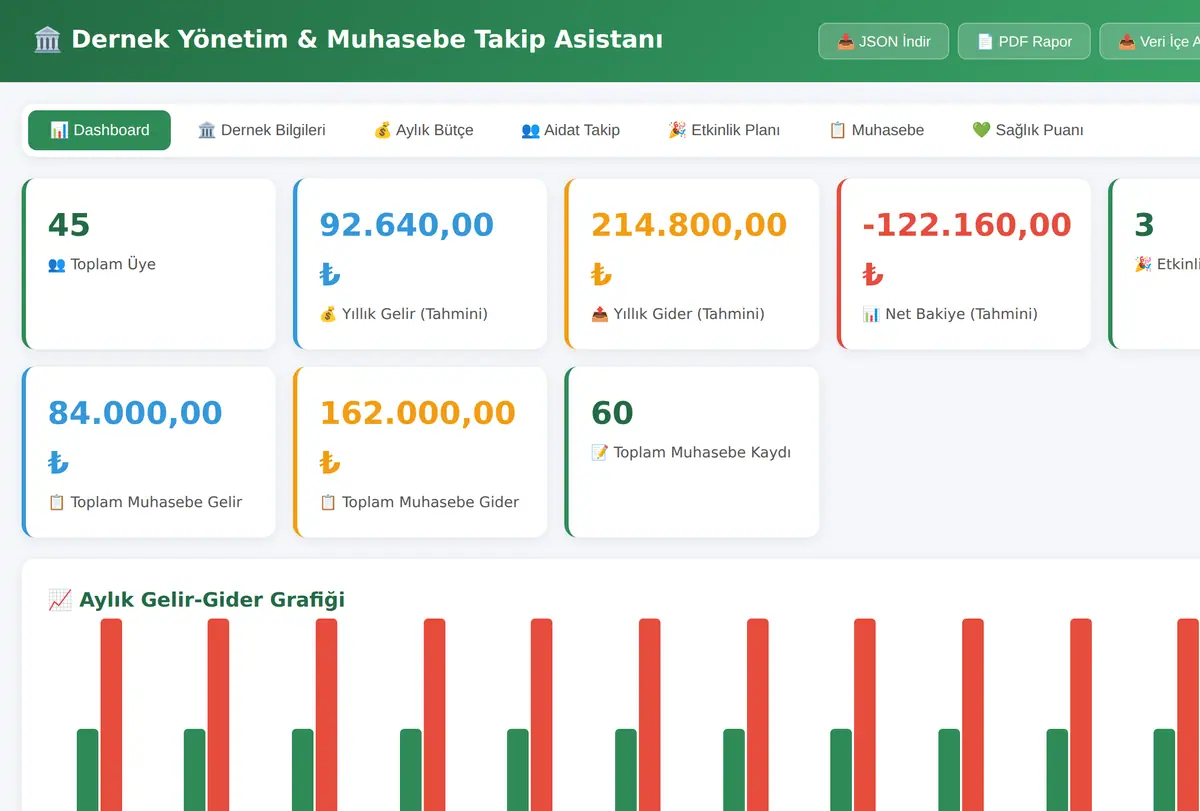Image resolution: width=1200 pixels, height=811 pixels.
Task: Click the party popper icon beside Etkinlik Planı
Action: (677, 130)
